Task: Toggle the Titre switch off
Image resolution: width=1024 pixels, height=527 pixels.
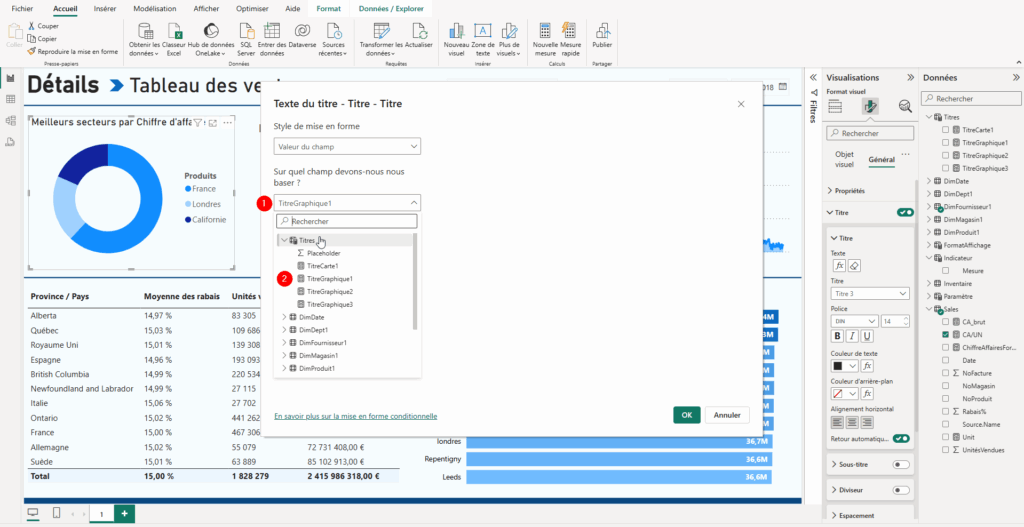Action: pos(905,213)
